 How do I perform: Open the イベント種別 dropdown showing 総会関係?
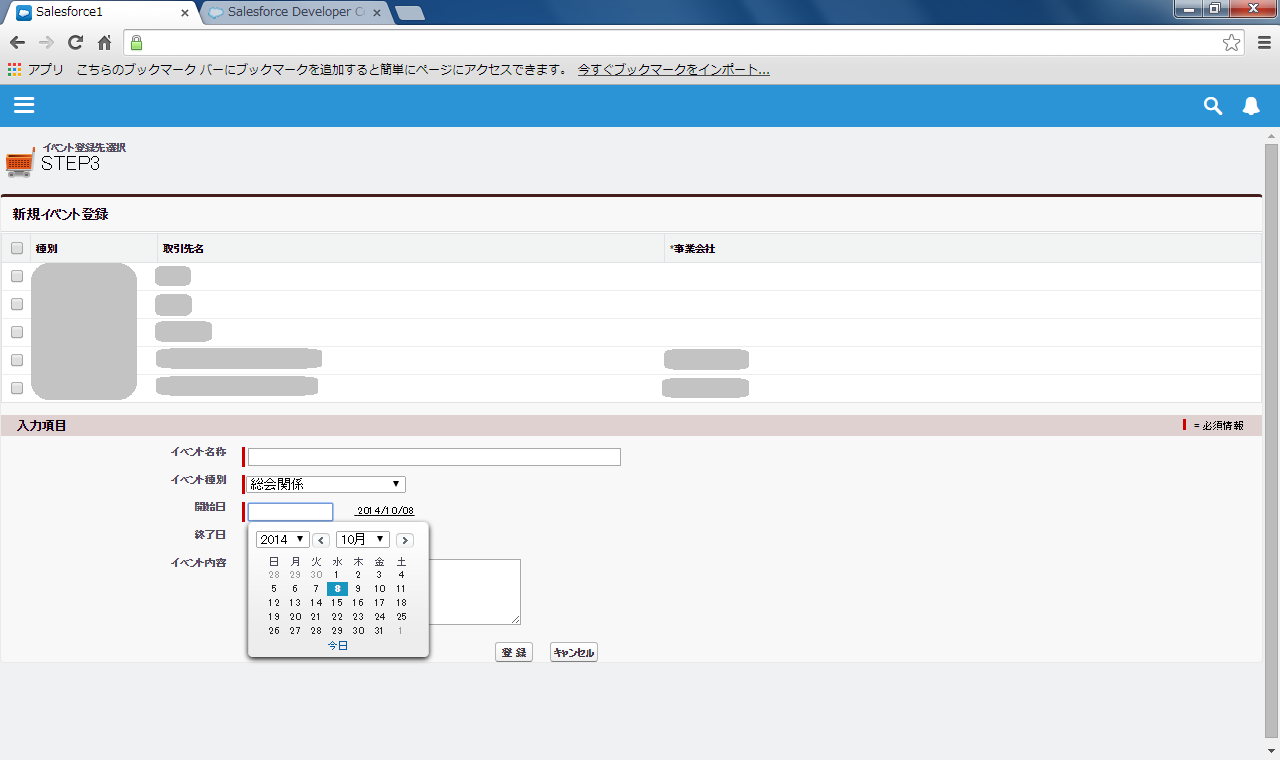(326, 484)
